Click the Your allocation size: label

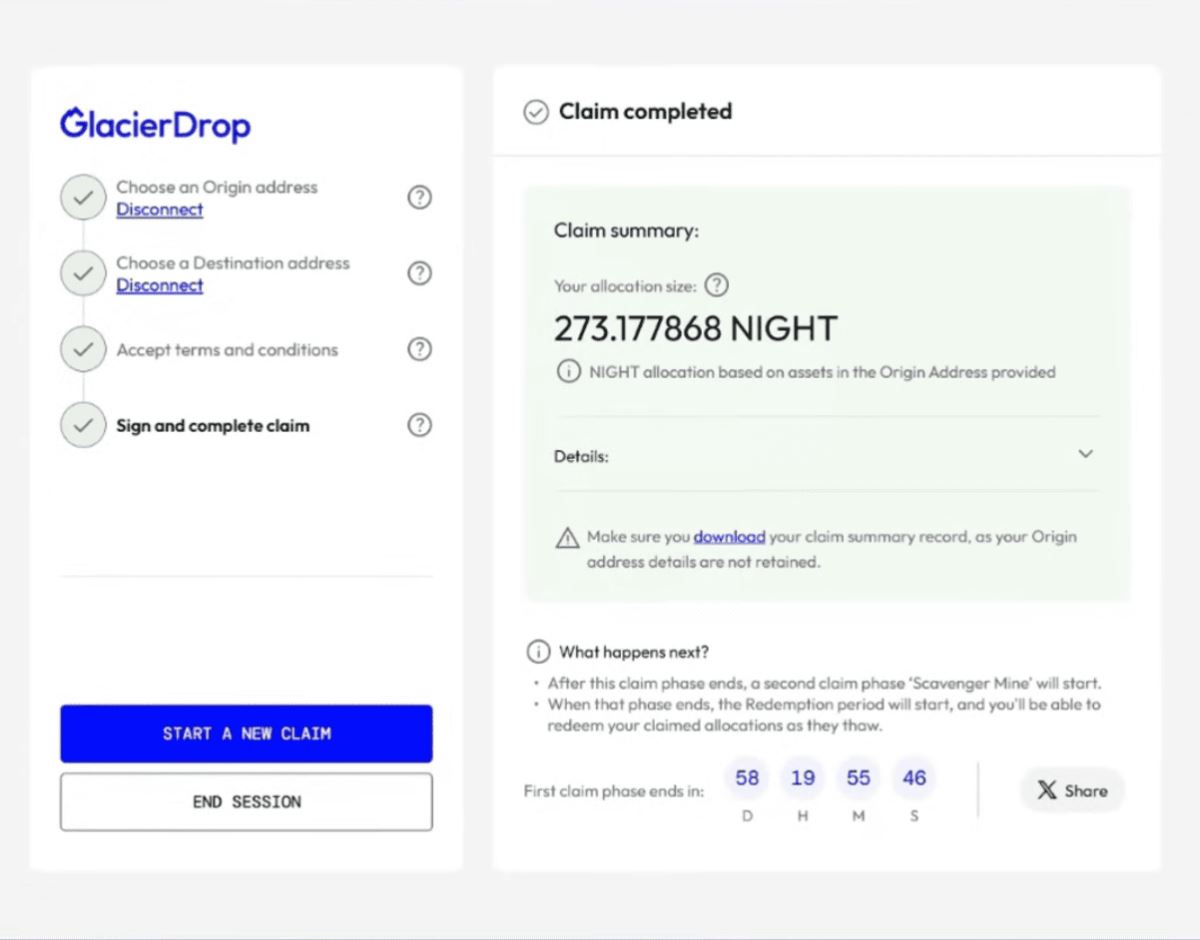(x=625, y=286)
